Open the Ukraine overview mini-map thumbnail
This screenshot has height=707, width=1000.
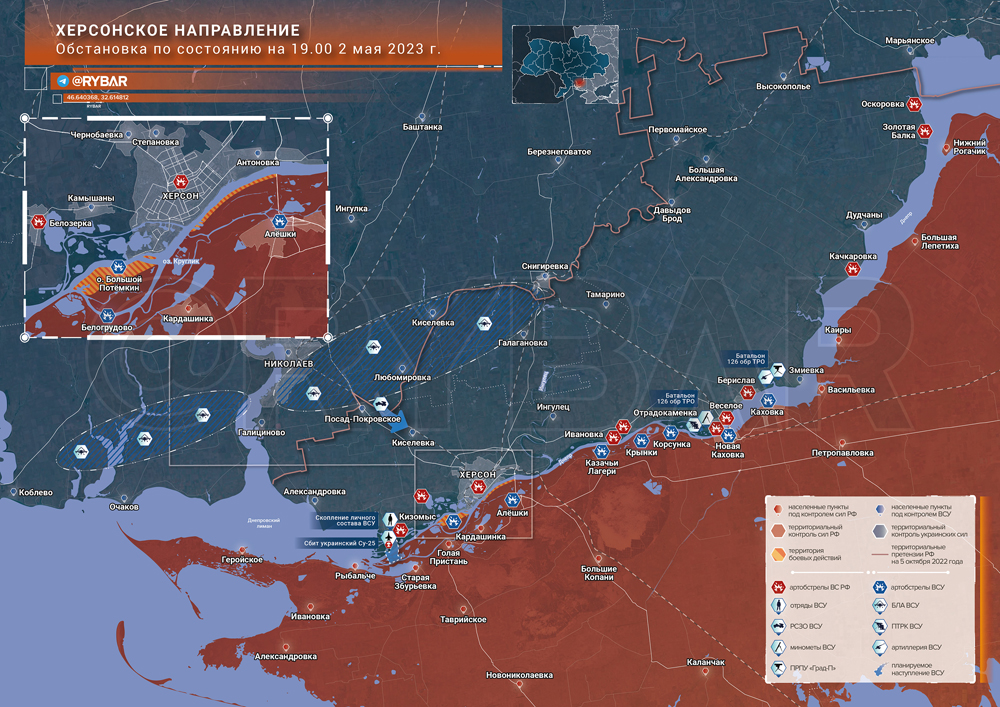565,64
